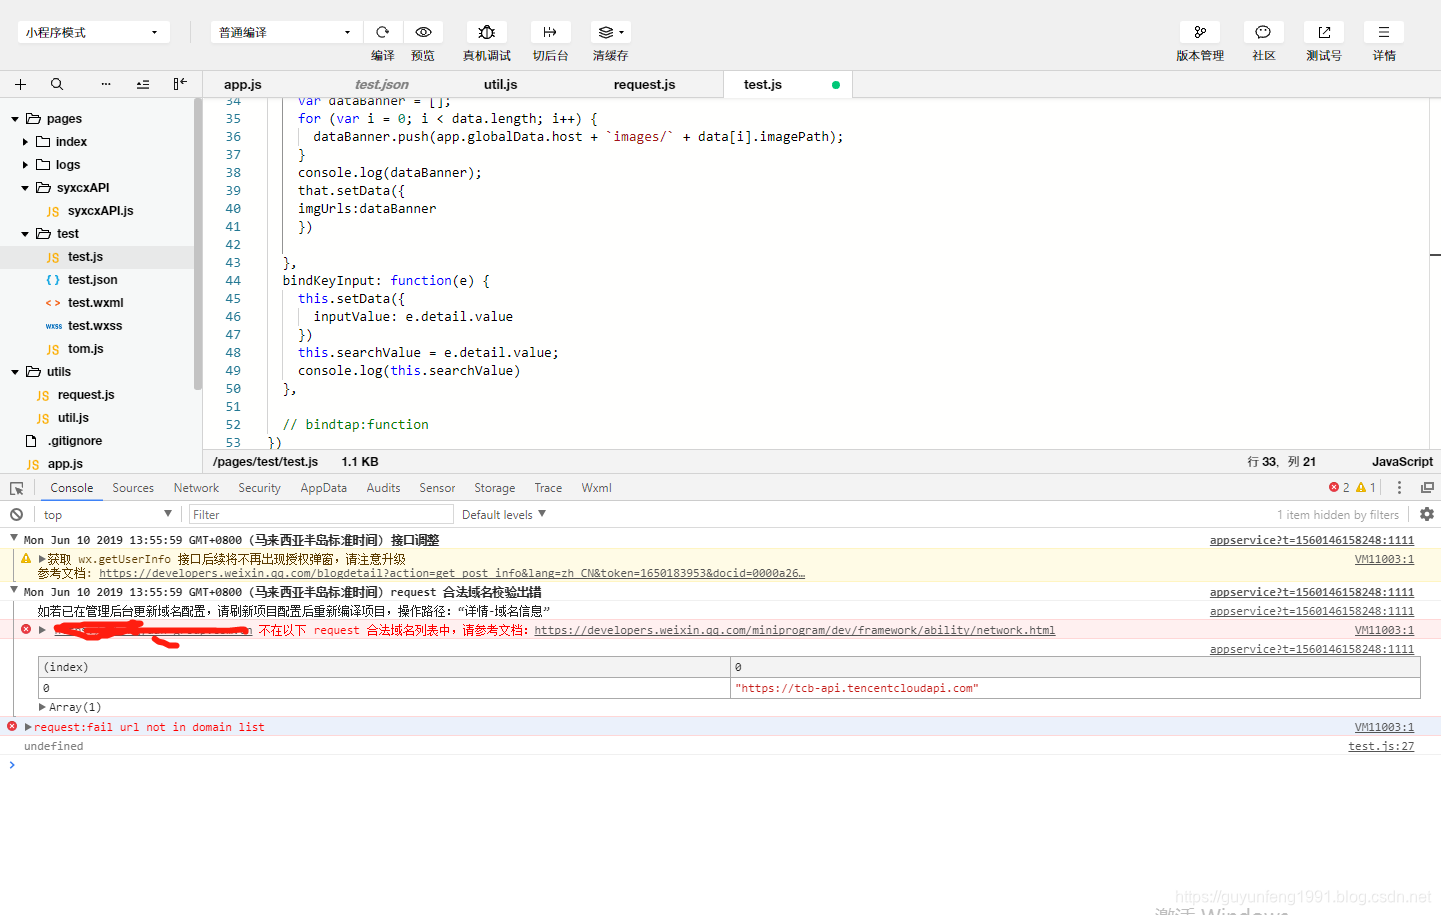Expand the index folder
This screenshot has width=1441, height=915.
[x=25, y=142]
